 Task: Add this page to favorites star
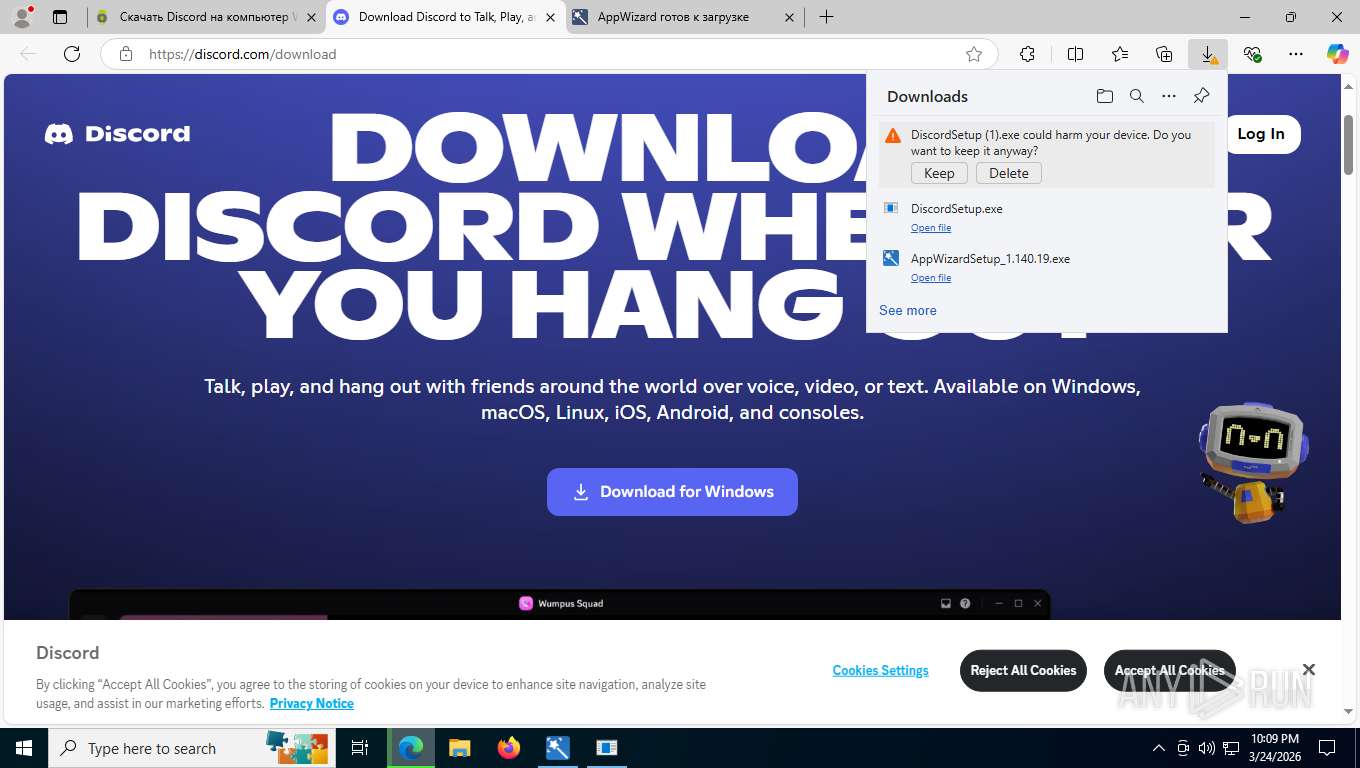[974, 54]
